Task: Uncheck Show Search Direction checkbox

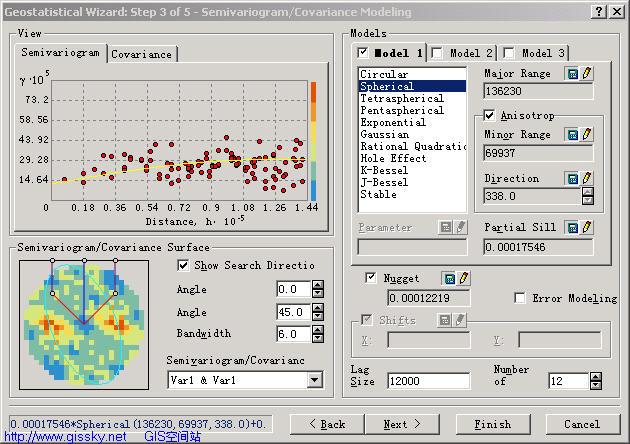Action: coord(183,265)
